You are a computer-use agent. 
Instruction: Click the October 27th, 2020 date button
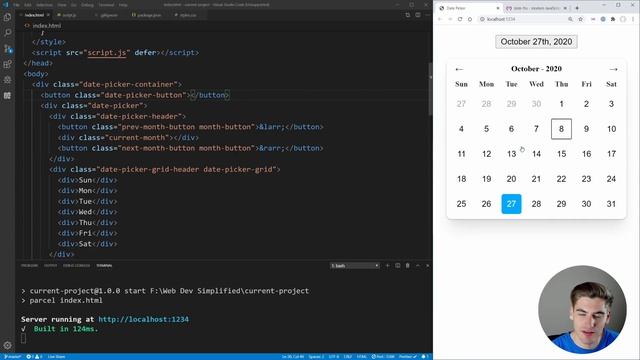tap(536, 42)
